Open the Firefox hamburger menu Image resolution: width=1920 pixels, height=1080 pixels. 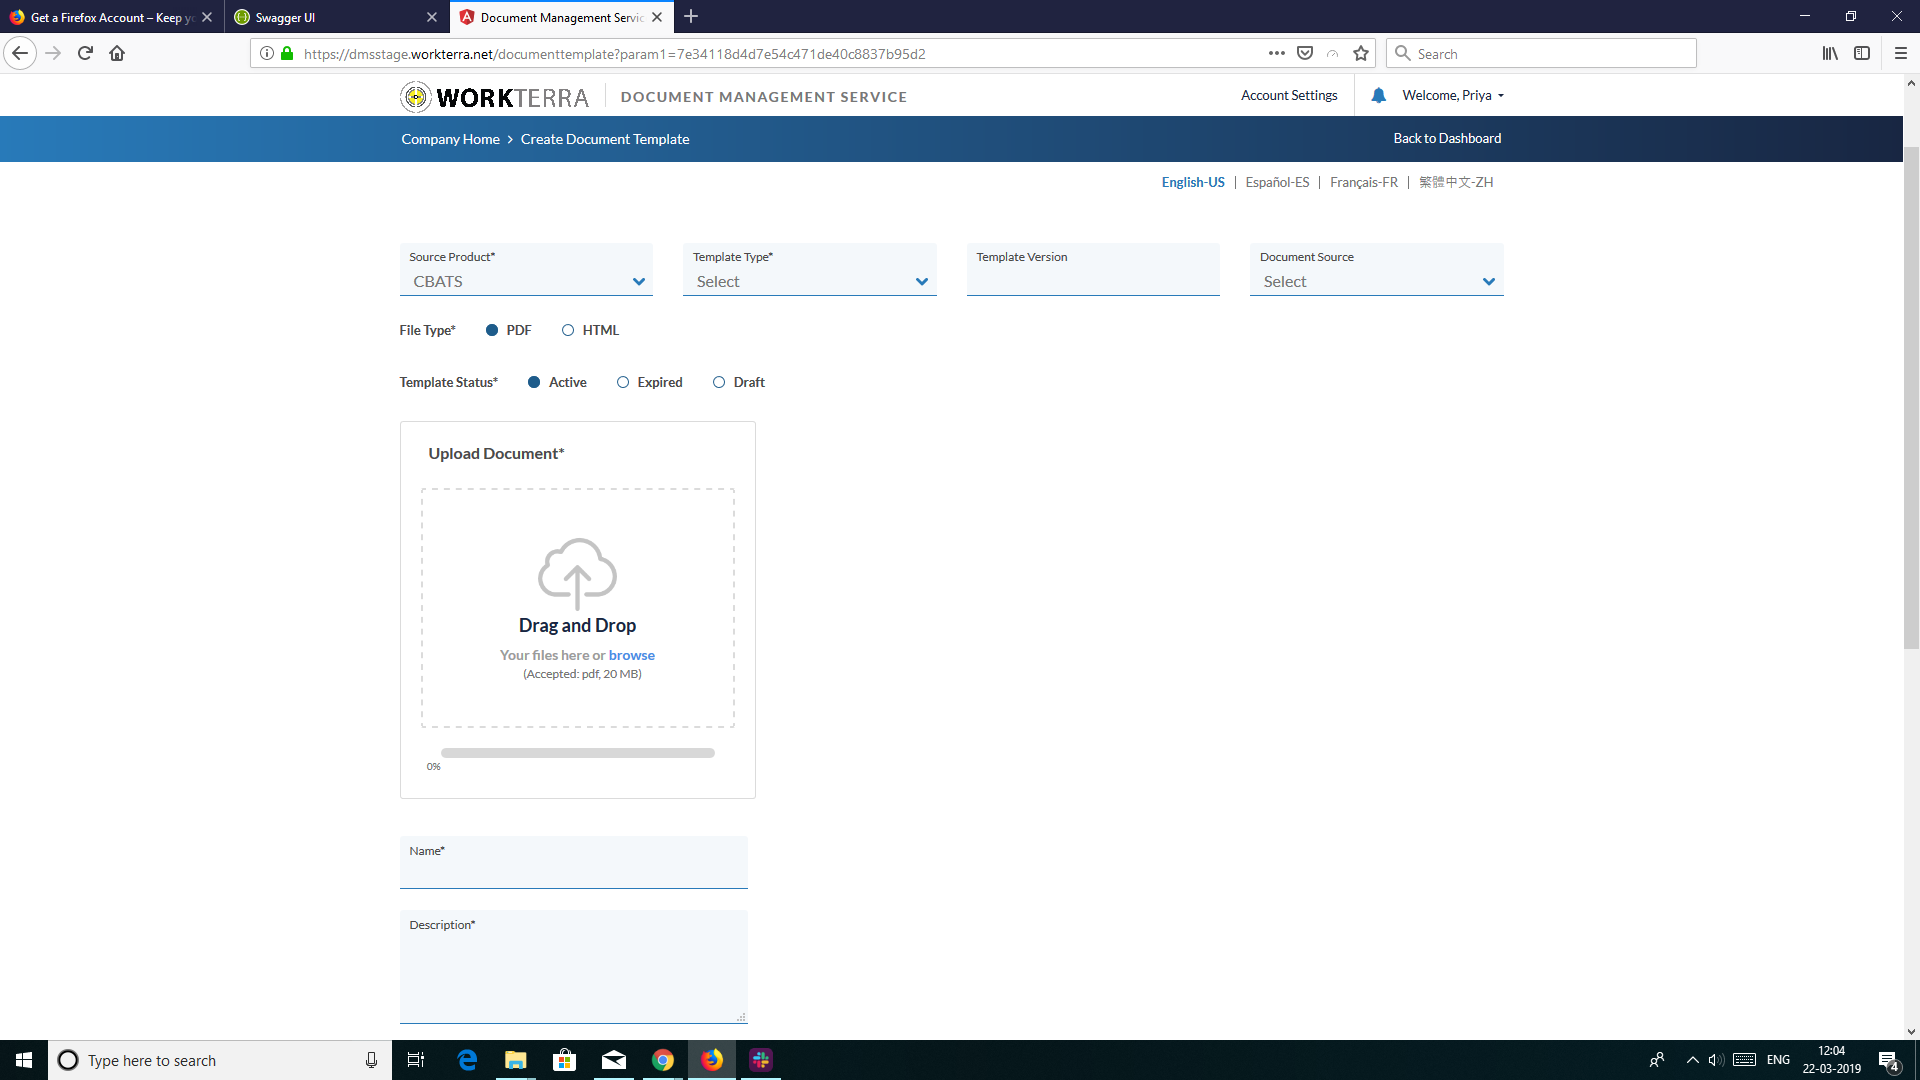coord(1901,53)
